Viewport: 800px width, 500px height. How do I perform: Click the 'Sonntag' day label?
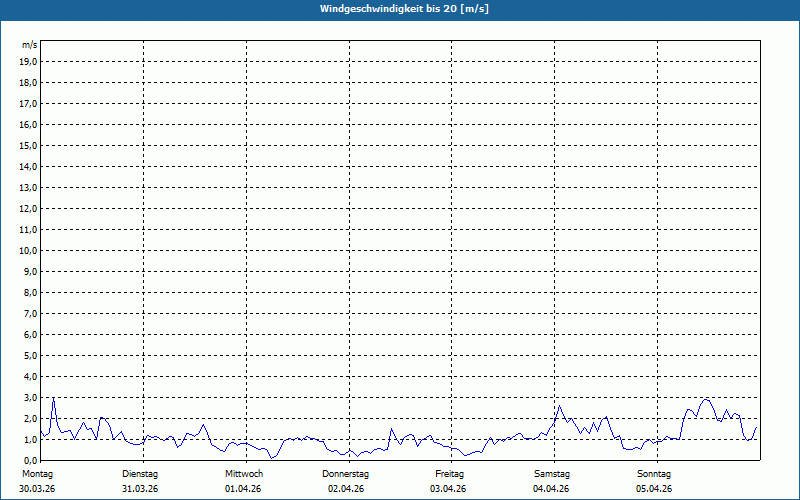(654, 474)
